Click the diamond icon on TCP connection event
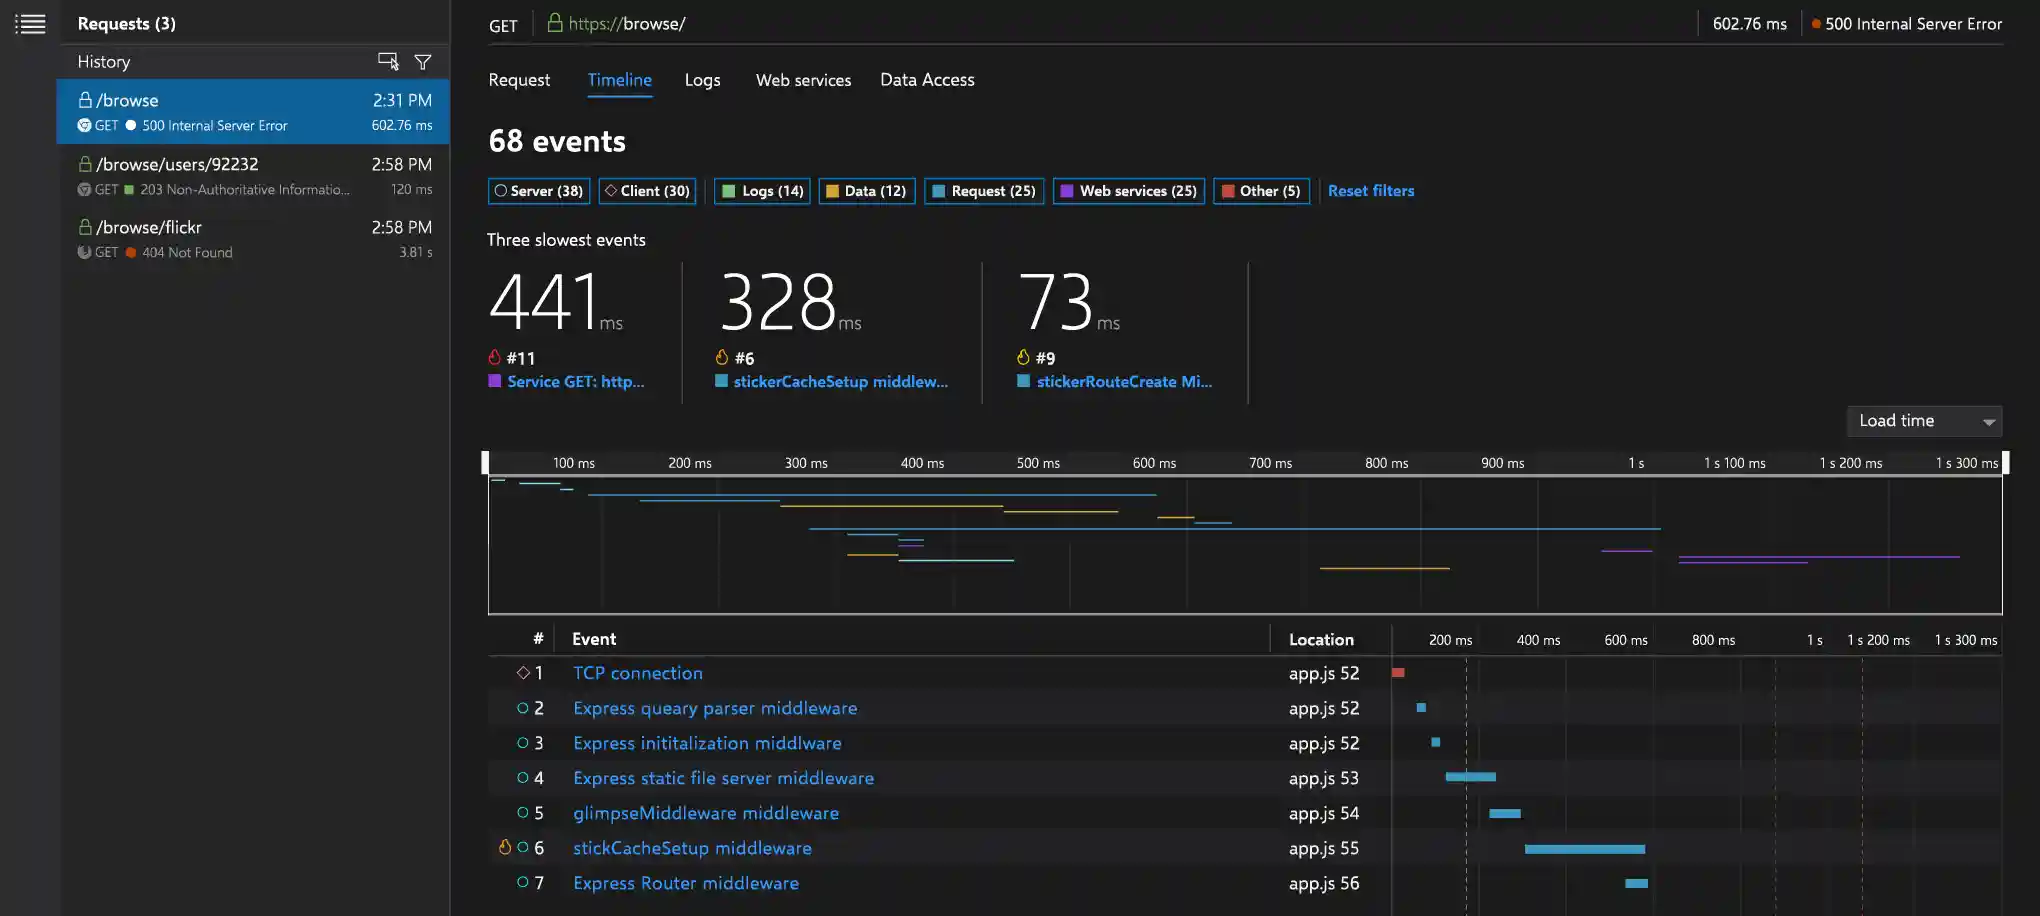 pos(523,673)
